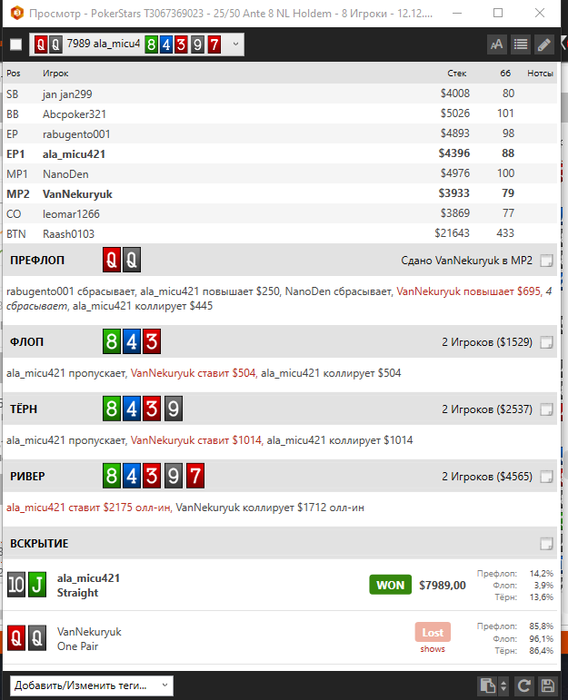
Task: Click the gray 10 card beside ala_micu421 Straight
Action: (x=16, y=584)
